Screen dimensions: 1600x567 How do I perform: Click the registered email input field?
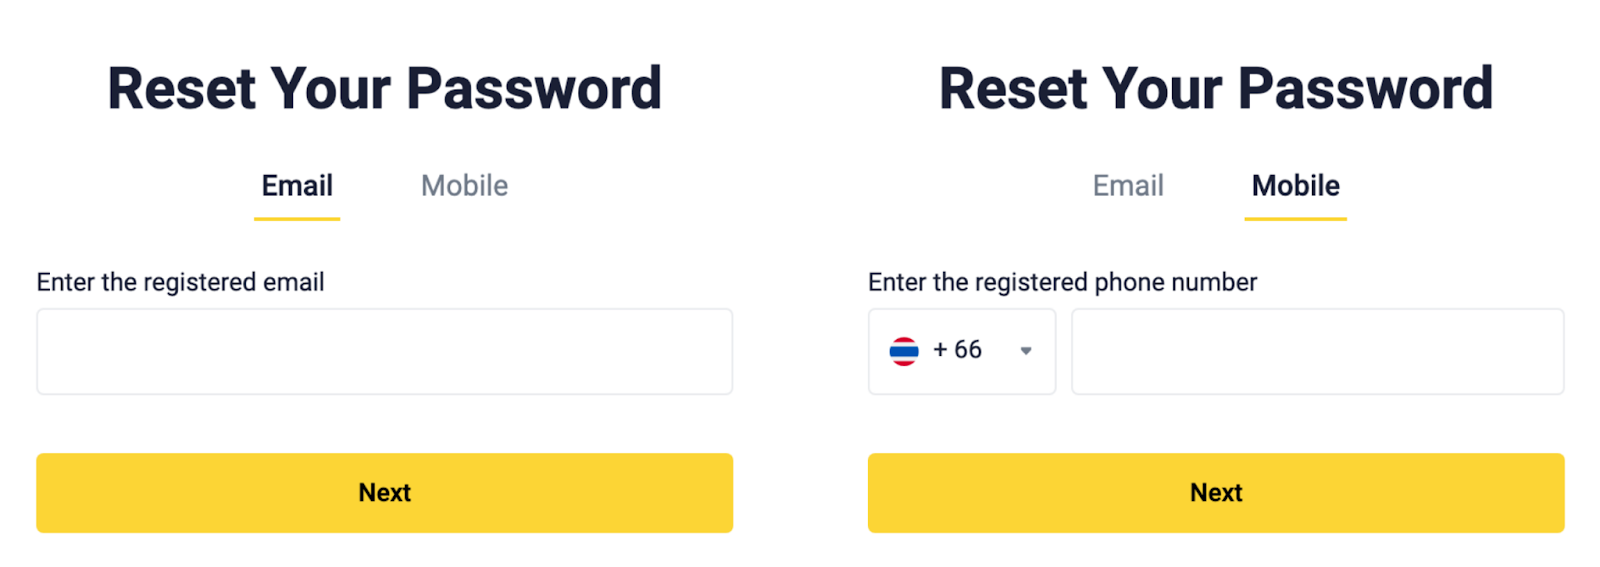pos(384,351)
